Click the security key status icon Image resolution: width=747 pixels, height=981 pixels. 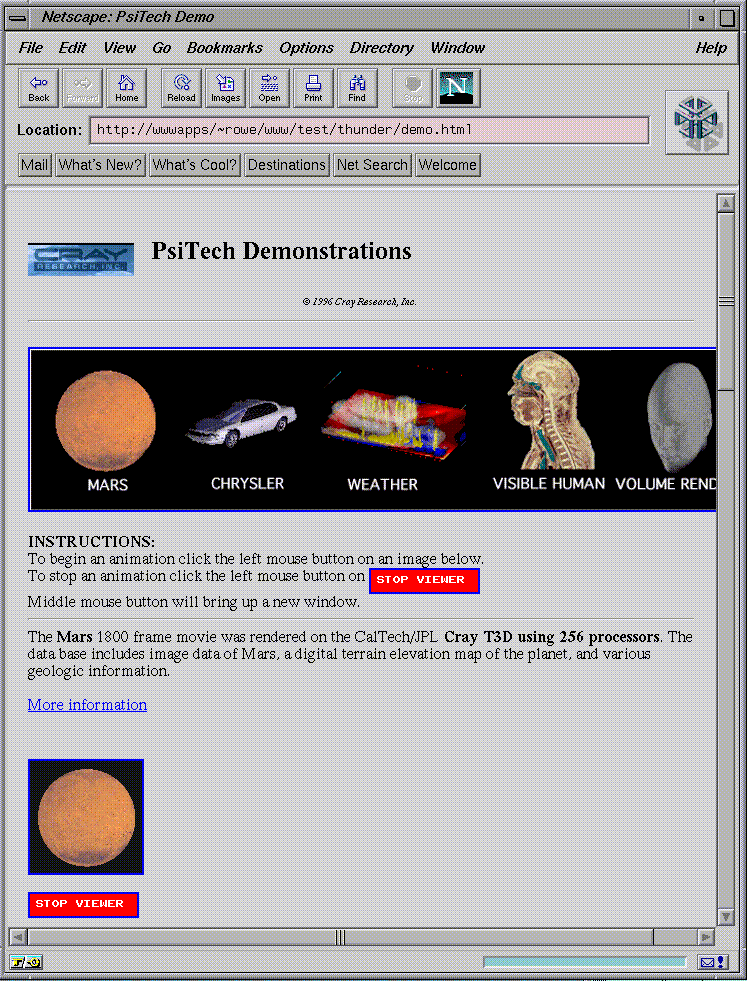click(26, 962)
